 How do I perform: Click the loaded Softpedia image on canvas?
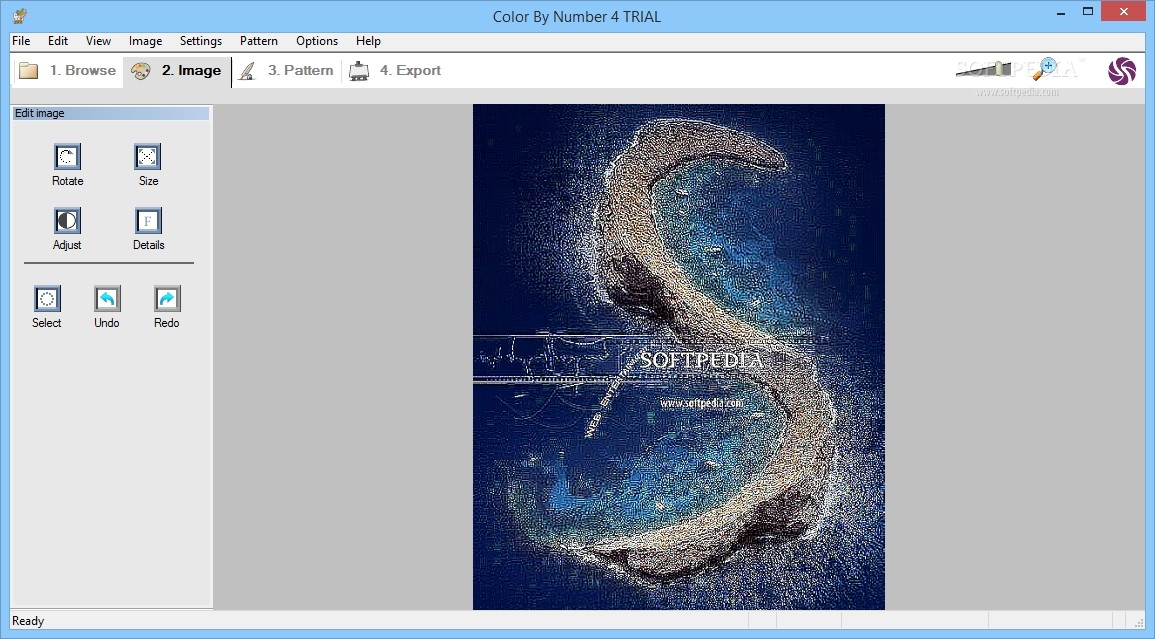point(678,357)
